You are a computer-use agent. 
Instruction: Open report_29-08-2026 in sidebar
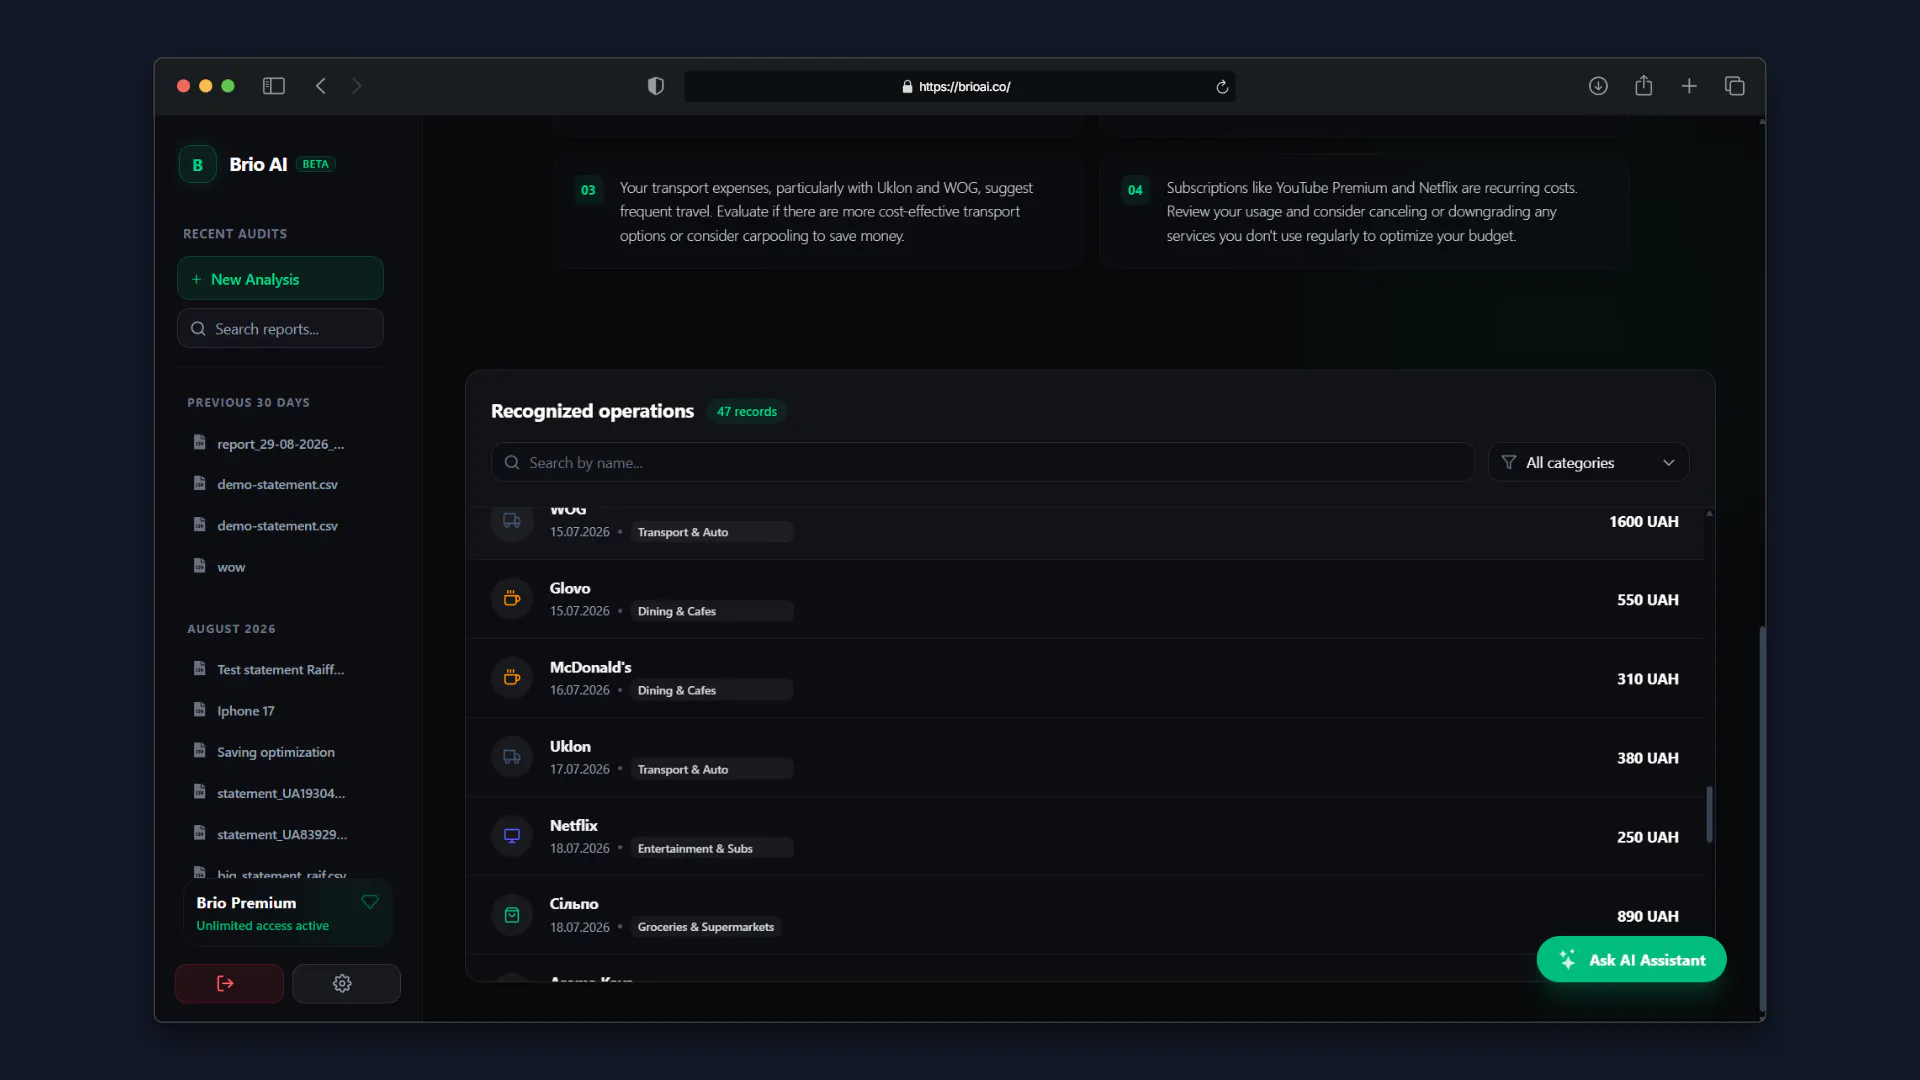[280, 444]
